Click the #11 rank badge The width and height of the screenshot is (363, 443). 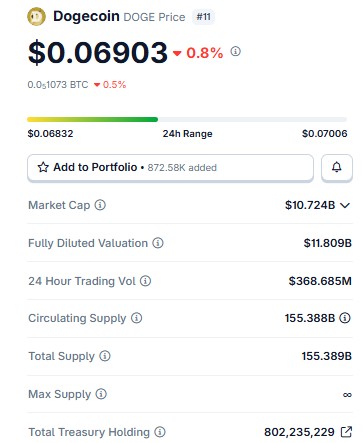(x=203, y=17)
